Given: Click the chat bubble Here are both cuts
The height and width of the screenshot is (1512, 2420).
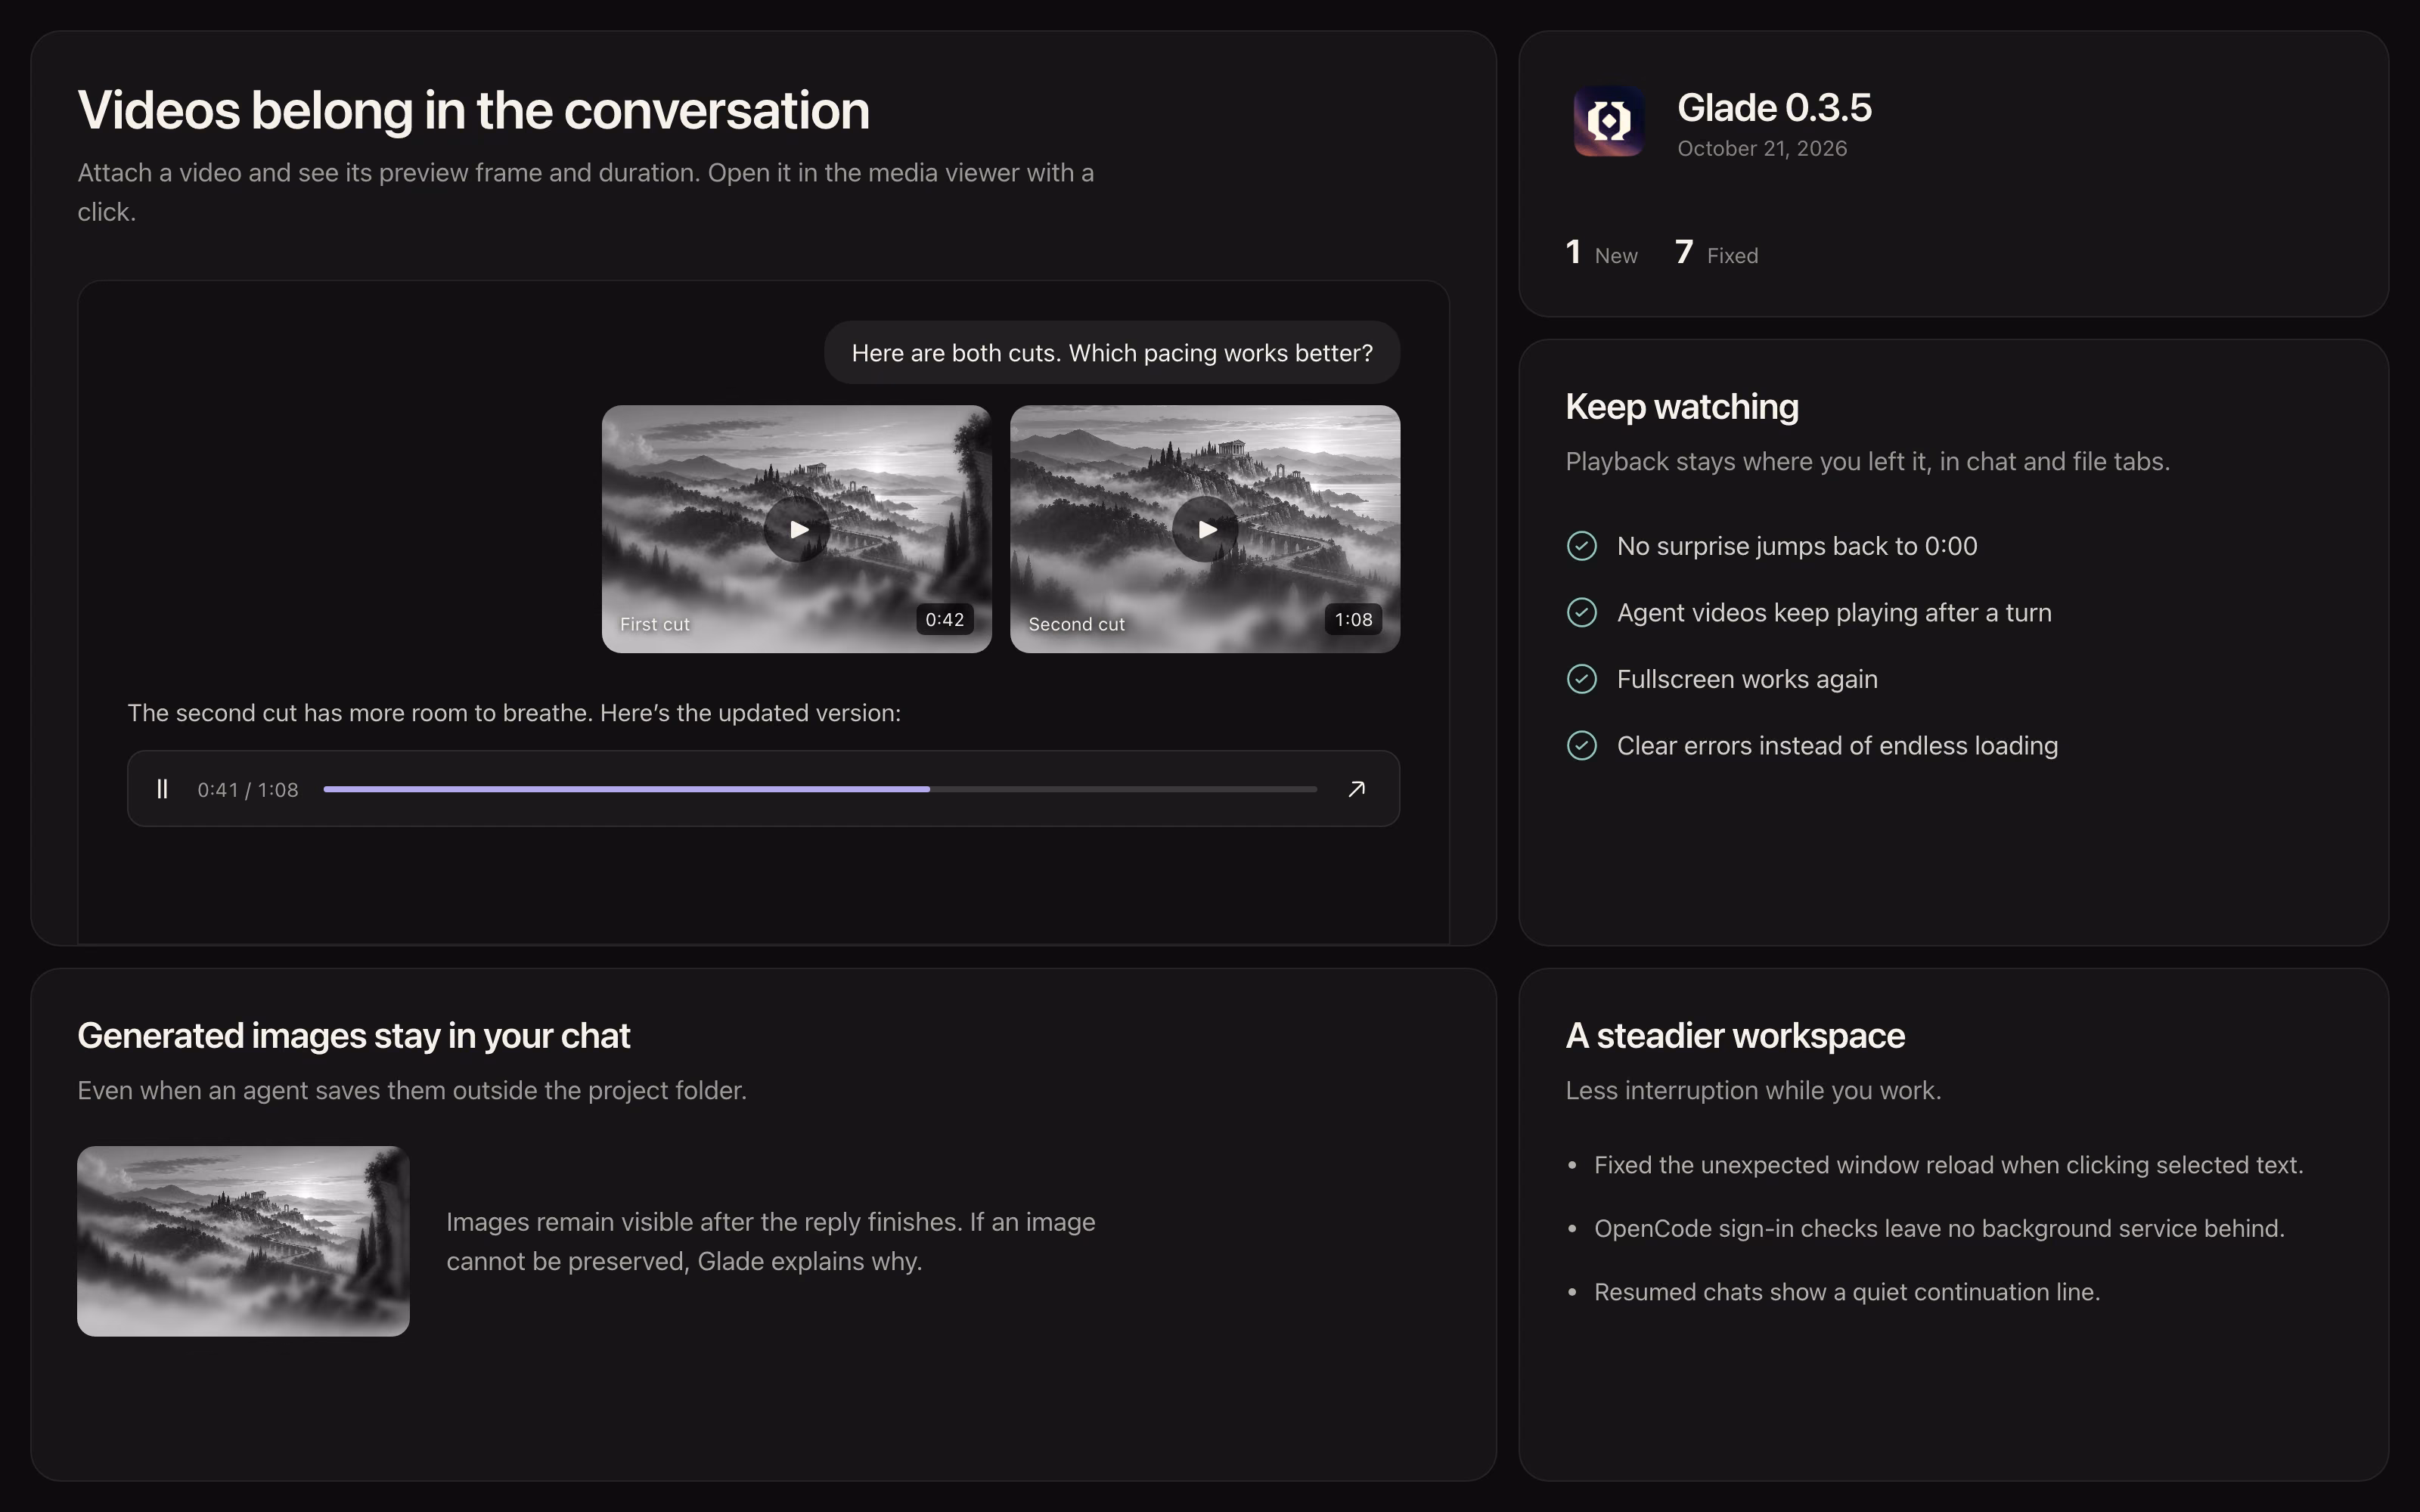Looking at the screenshot, I should 1112,353.
